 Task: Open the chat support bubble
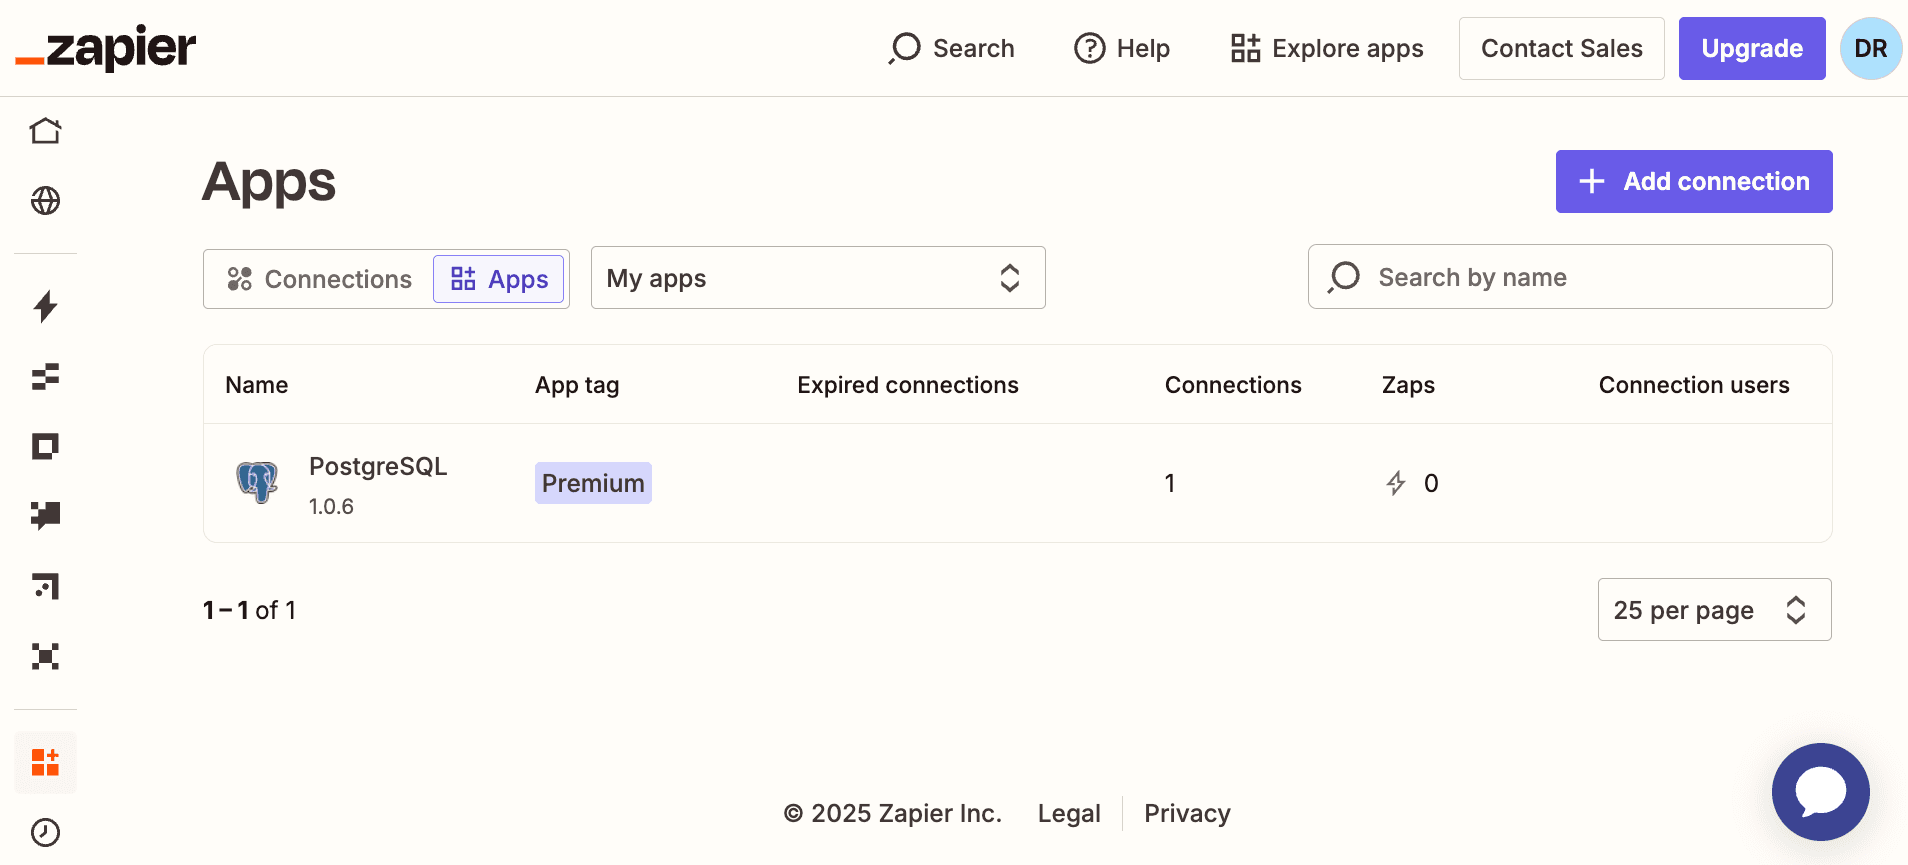pos(1820,792)
